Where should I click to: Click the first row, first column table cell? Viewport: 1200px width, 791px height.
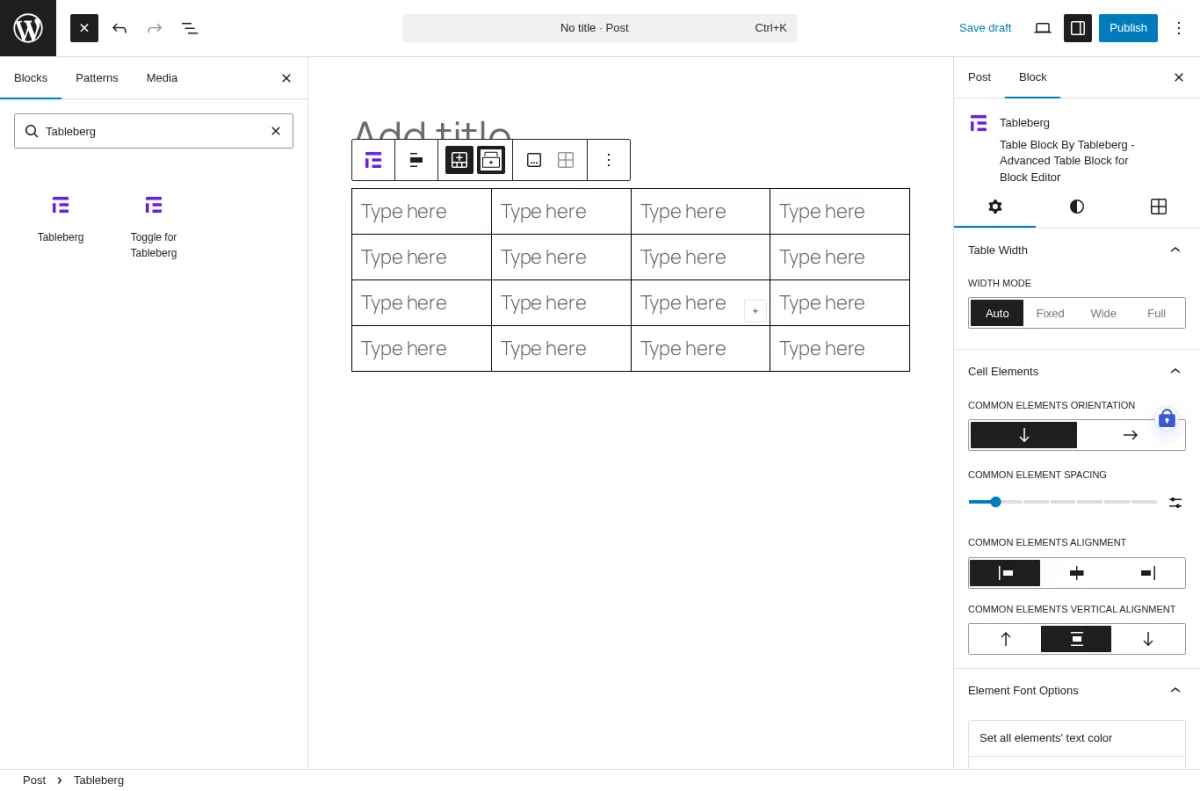pos(421,211)
